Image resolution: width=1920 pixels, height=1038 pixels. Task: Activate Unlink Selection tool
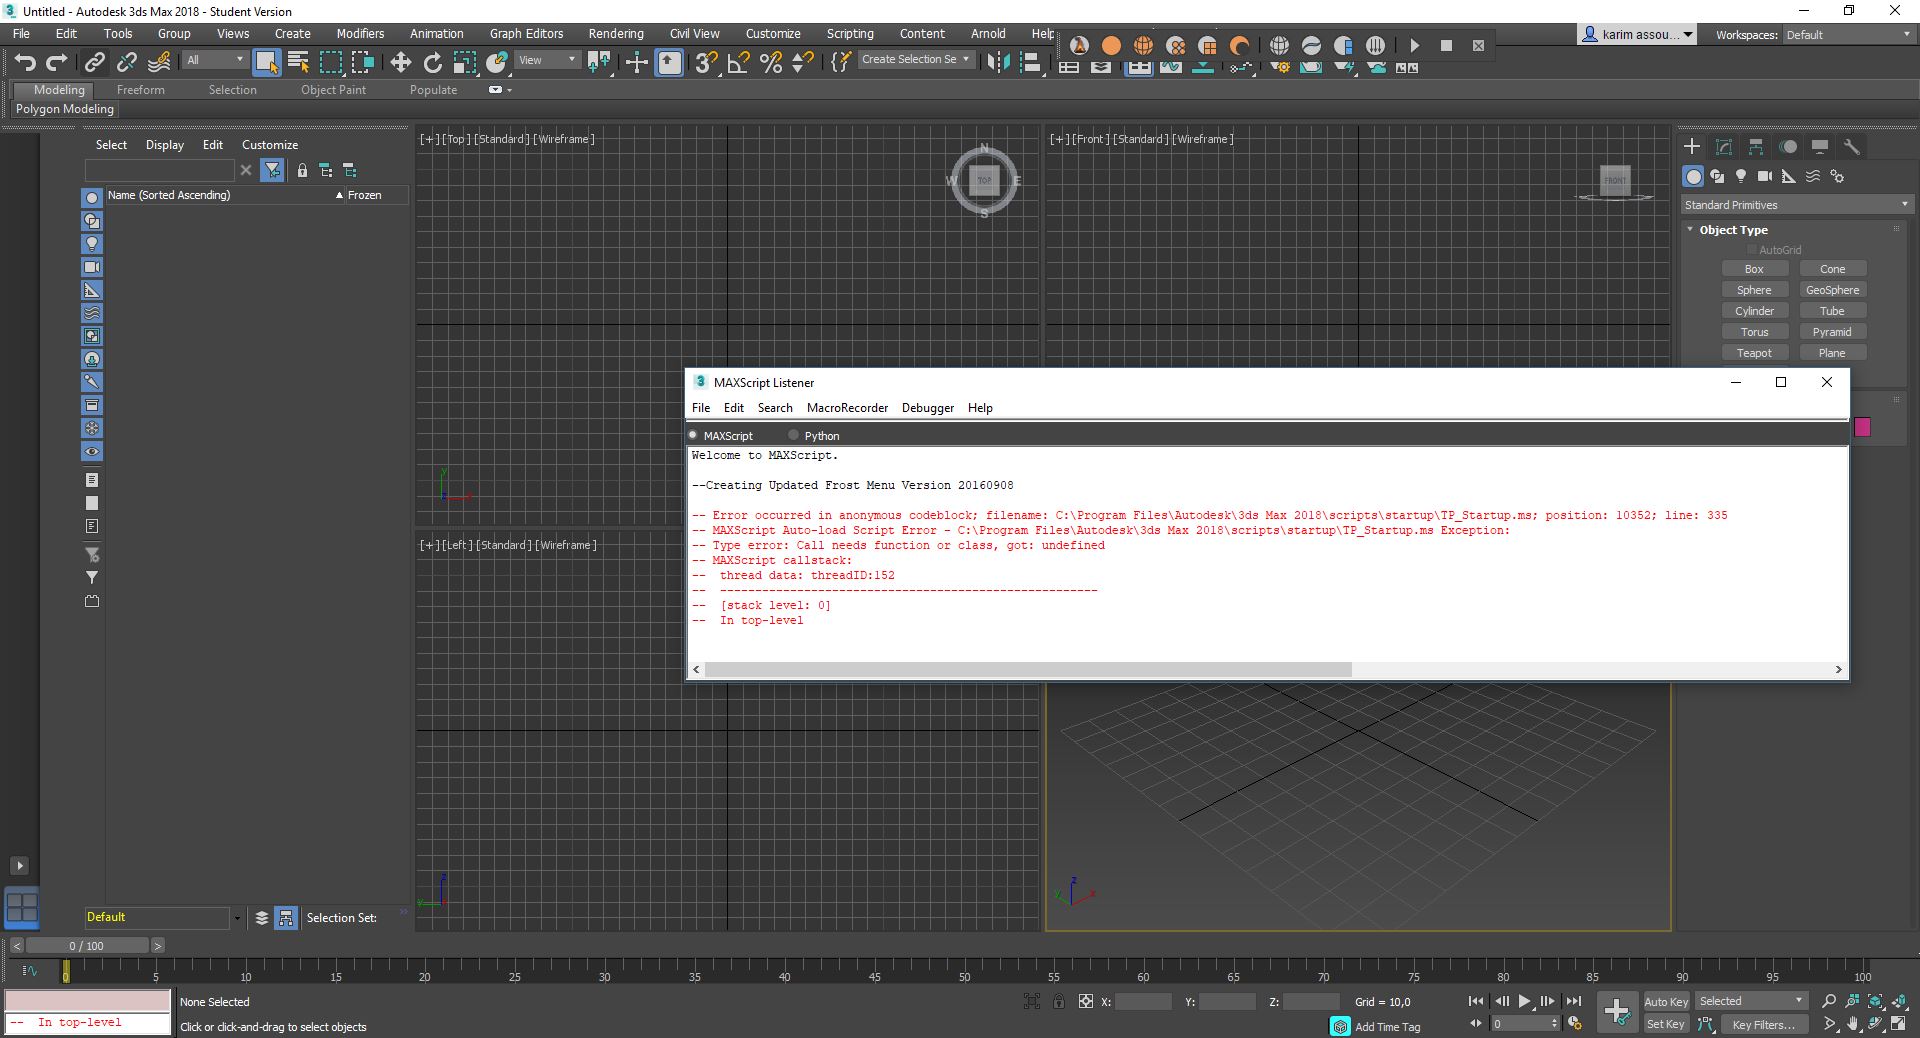click(x=126, y=63)
